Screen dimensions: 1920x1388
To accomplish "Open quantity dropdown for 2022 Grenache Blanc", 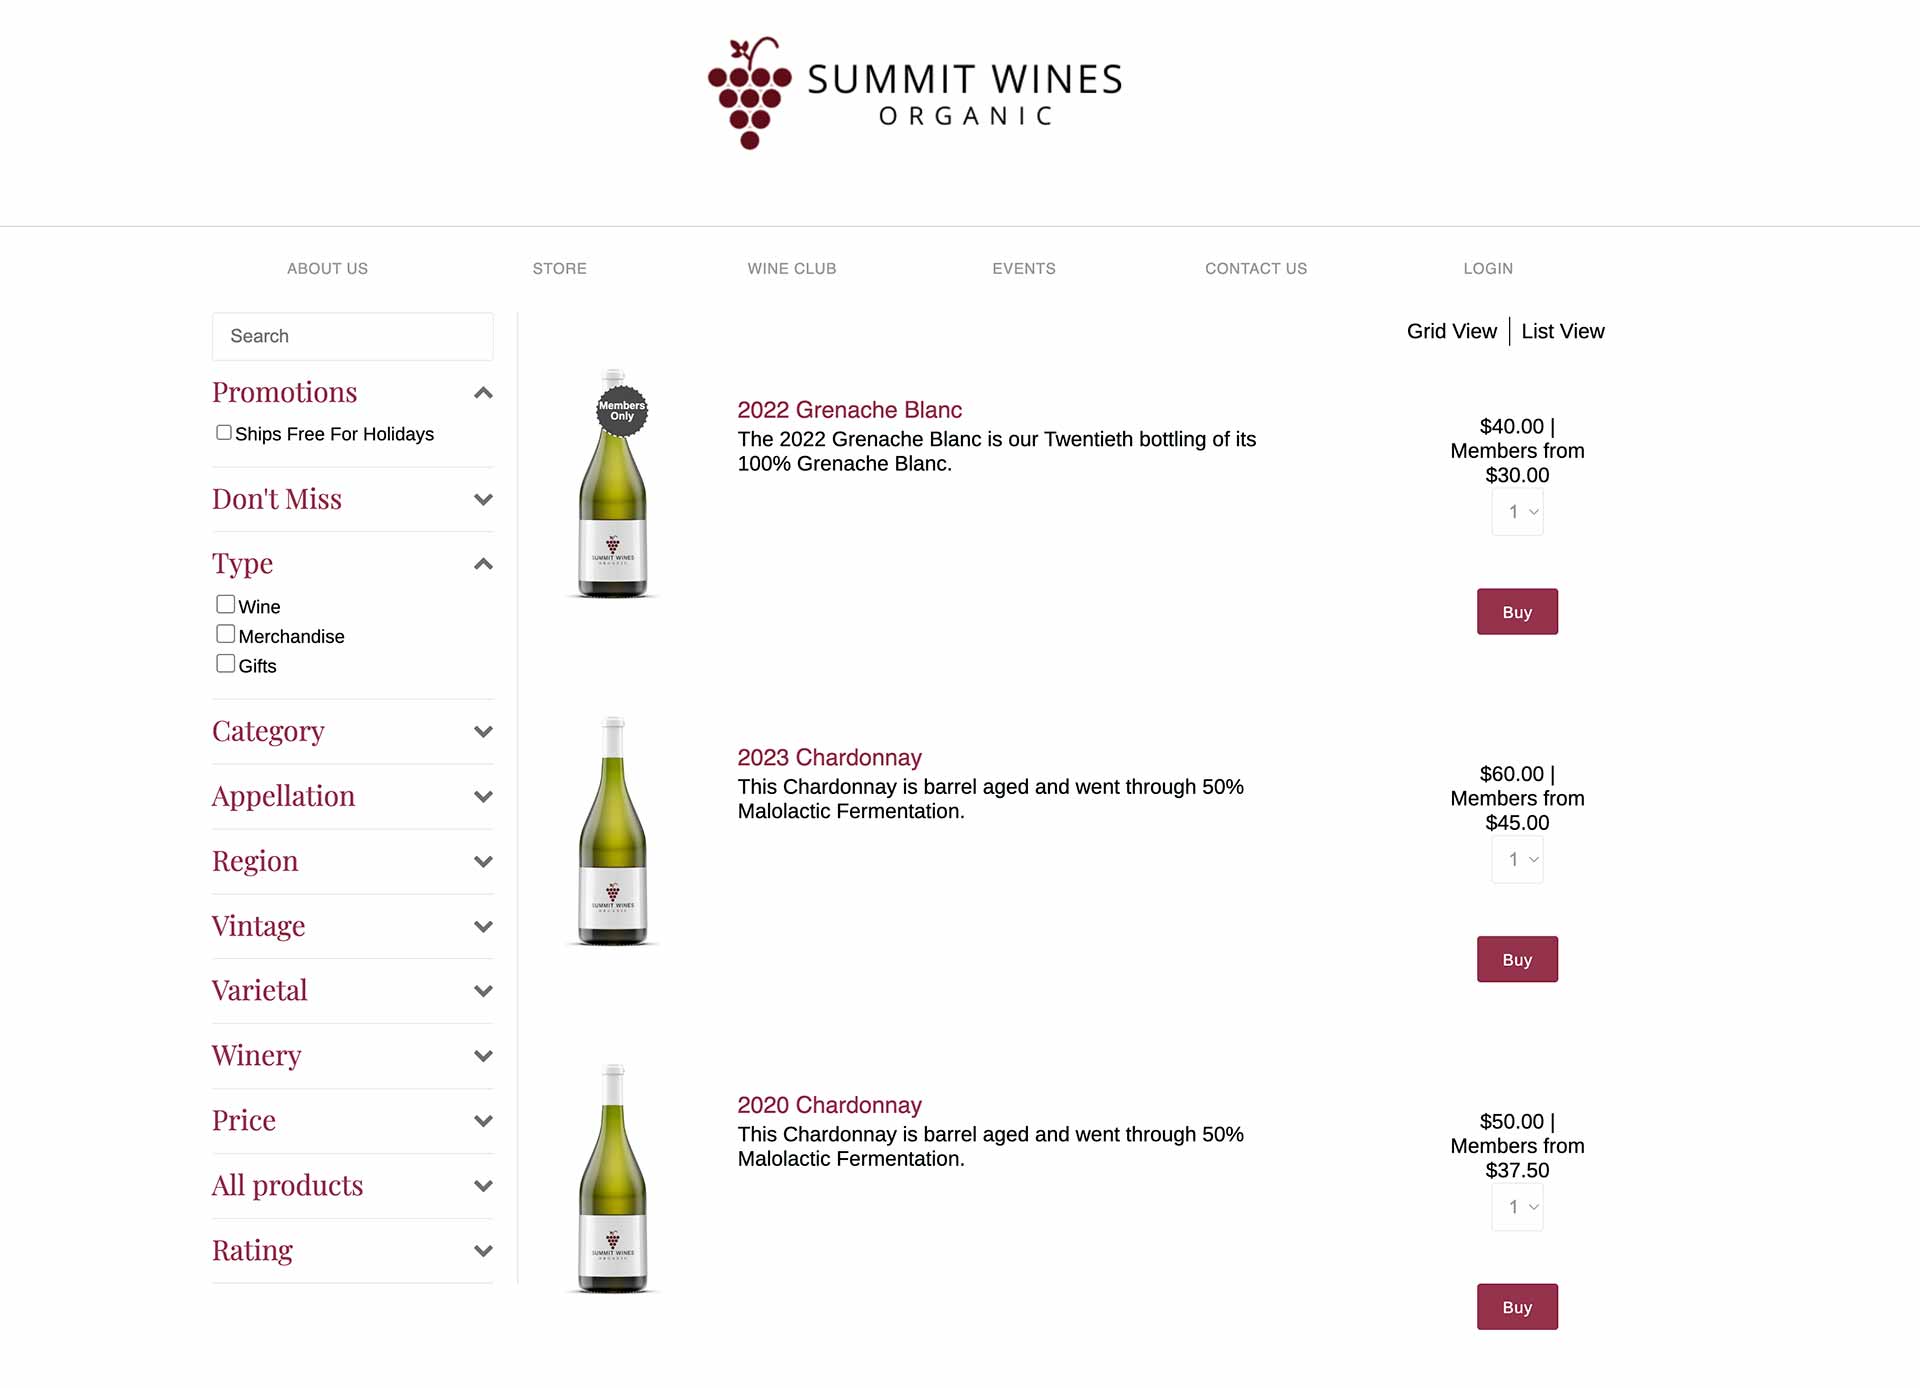I will tap(1517, 512).
